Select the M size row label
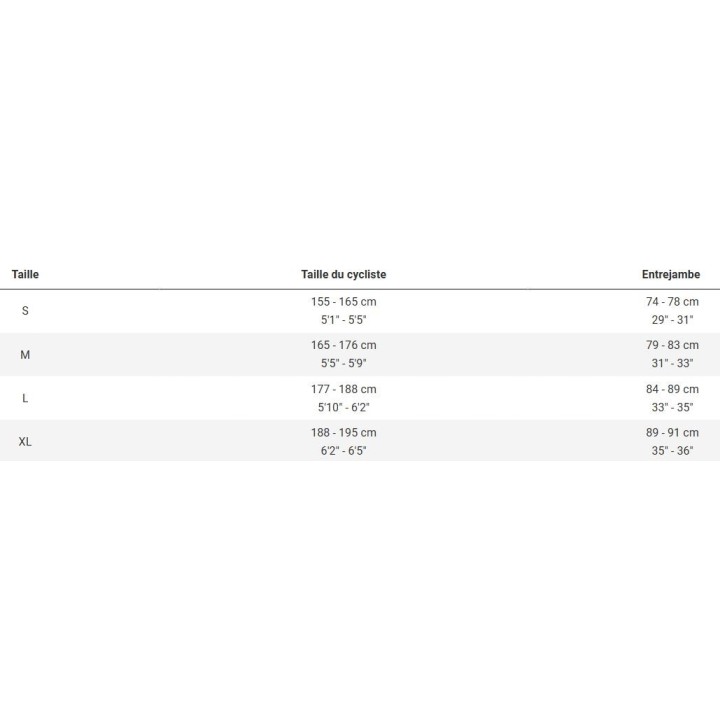Image resolution: width=720 pixels, height=720 pixels. [x=25, y=355]
